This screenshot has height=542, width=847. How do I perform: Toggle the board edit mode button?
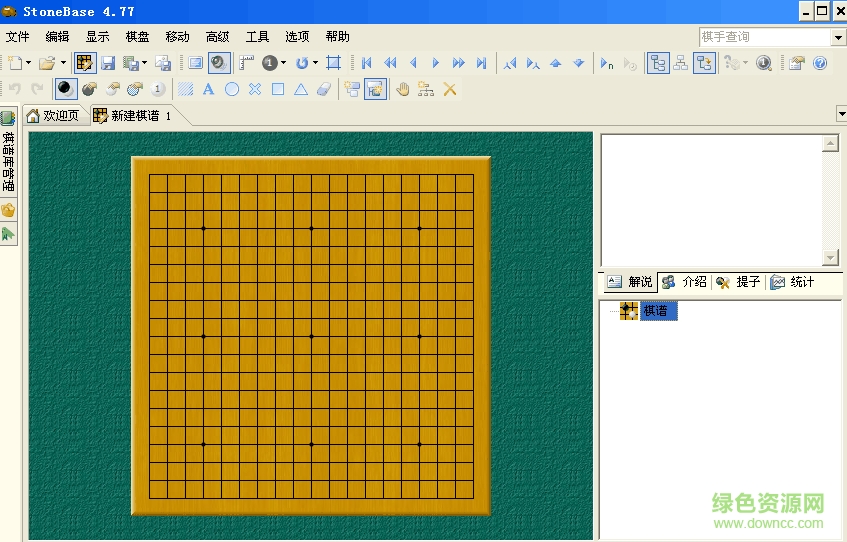85,63
